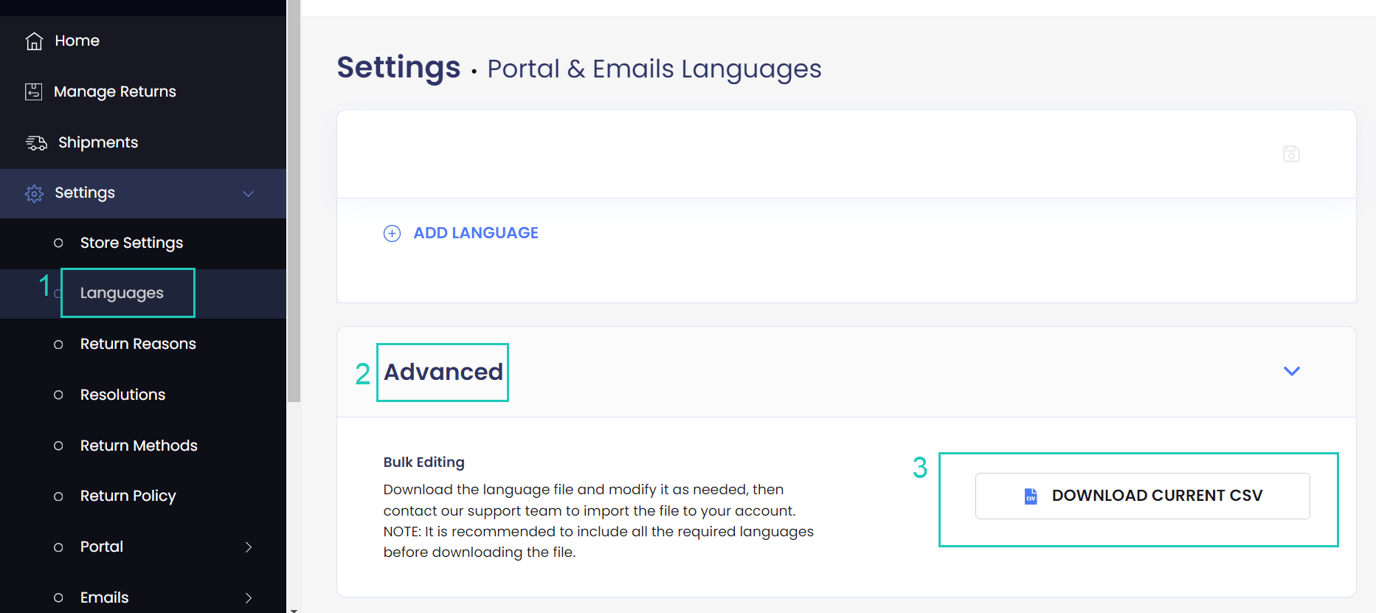1376x613 pixels.
Task: Click the CSV file icon
Action: point(1030,496)
